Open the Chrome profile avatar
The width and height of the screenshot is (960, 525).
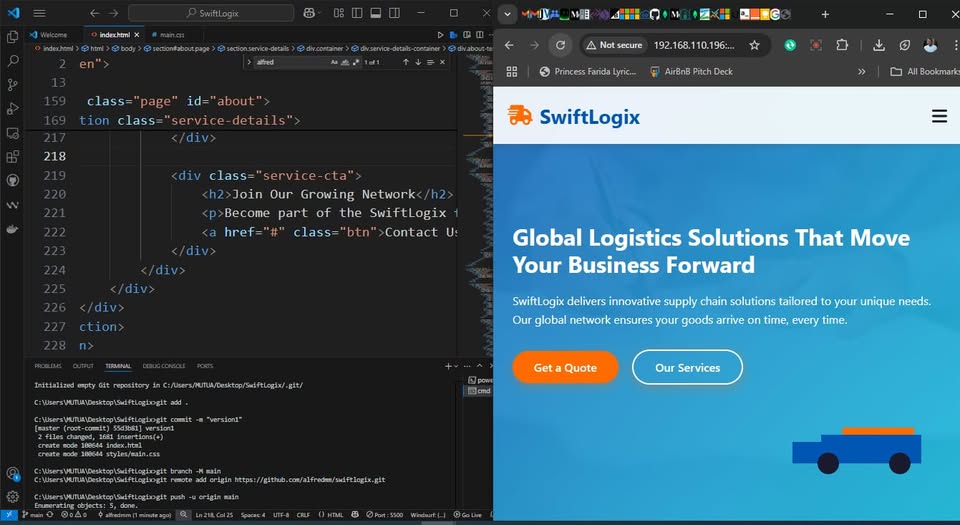[930, 45]
